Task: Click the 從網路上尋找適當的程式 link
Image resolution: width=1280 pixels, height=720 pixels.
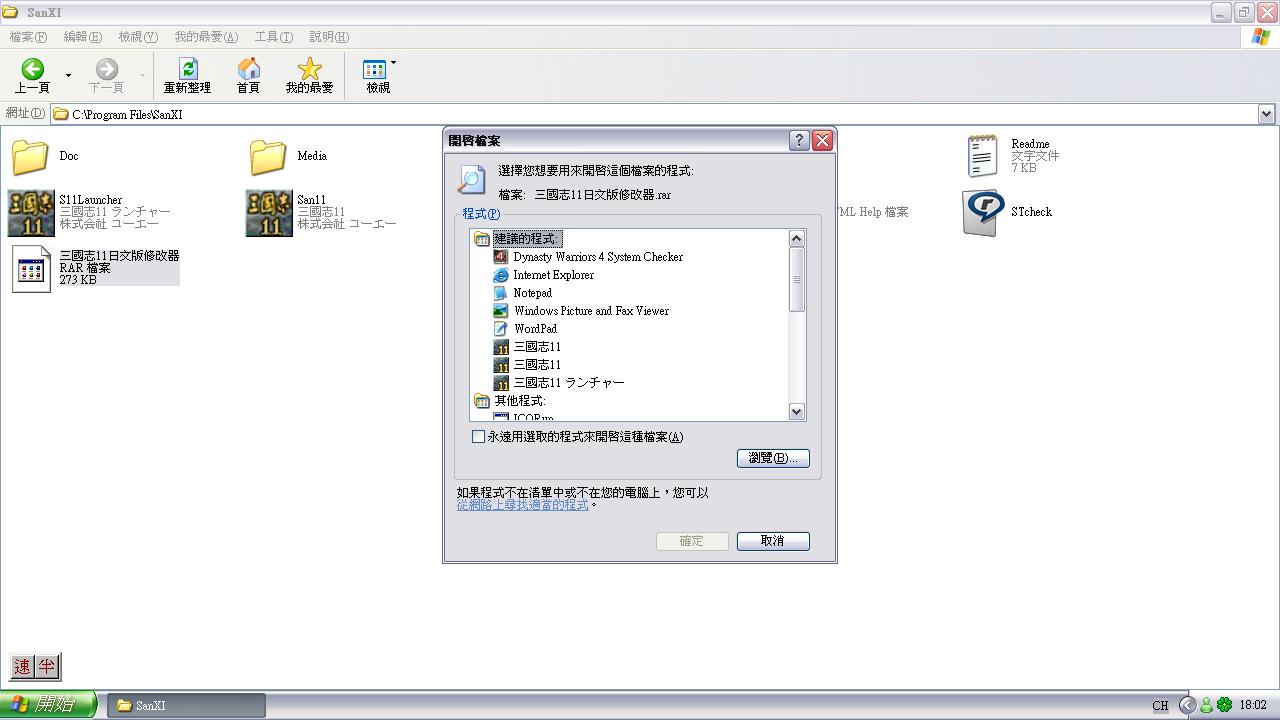Action: coord(523,505)
